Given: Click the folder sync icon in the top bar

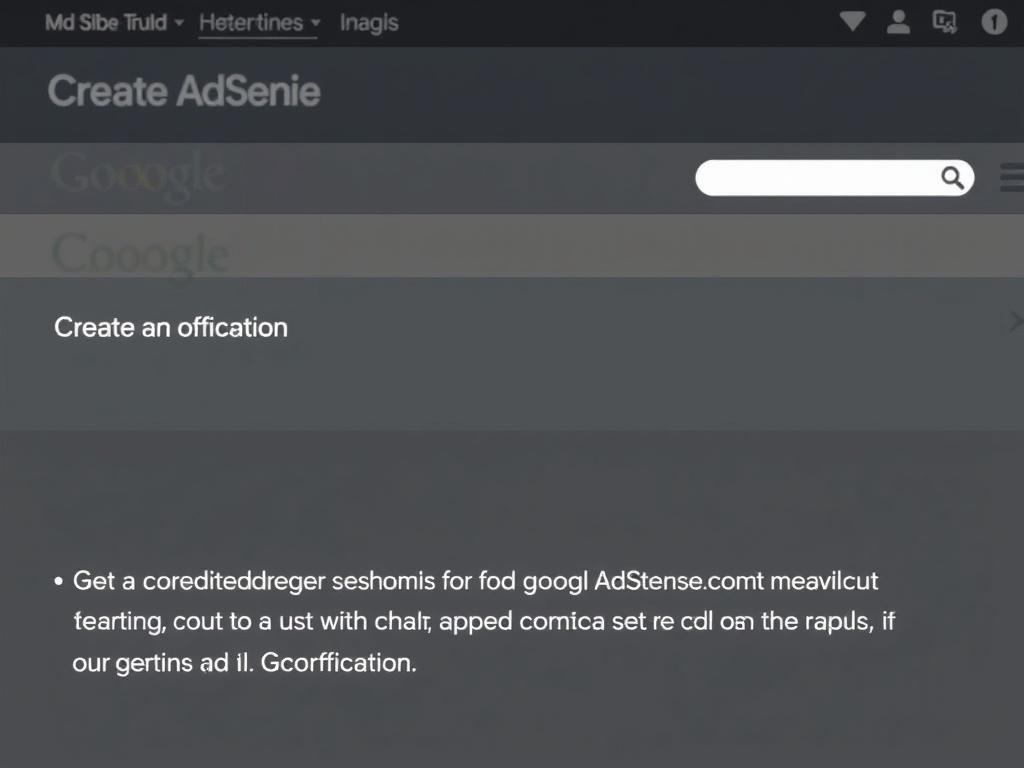Looking at the screenshot, I should point(945,22).
